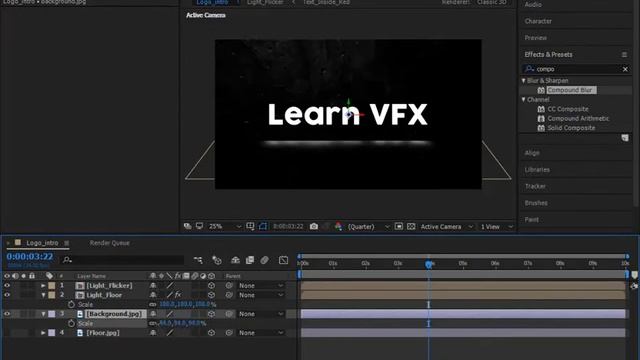The width and height of the screenshot is (640, 360).
Task: Enable motion blur for all layers
Action: pyautogui.click(x=264, y=260)
